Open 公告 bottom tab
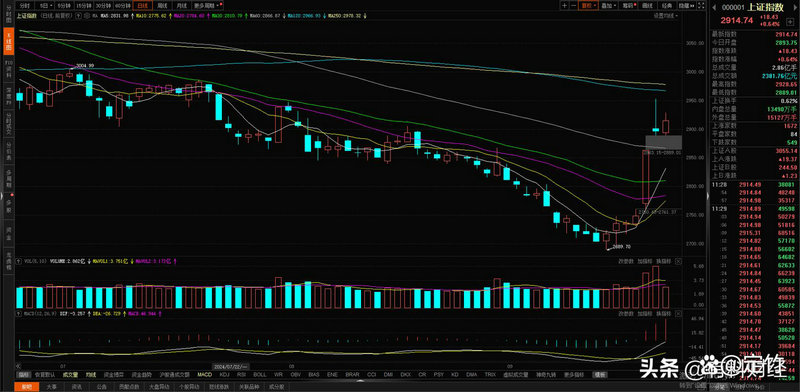Image resolution: width=800 pixels, height=392 pixels. pos(102,386)
